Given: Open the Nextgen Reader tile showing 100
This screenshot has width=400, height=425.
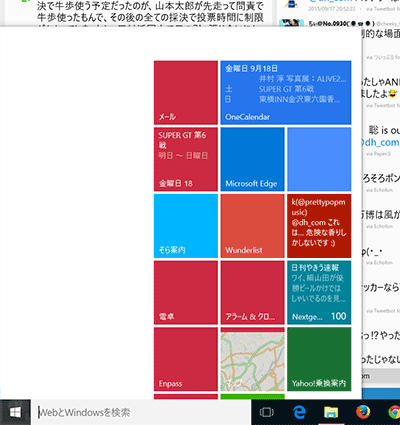Looking at the screenshot, I should click(319, 293).
